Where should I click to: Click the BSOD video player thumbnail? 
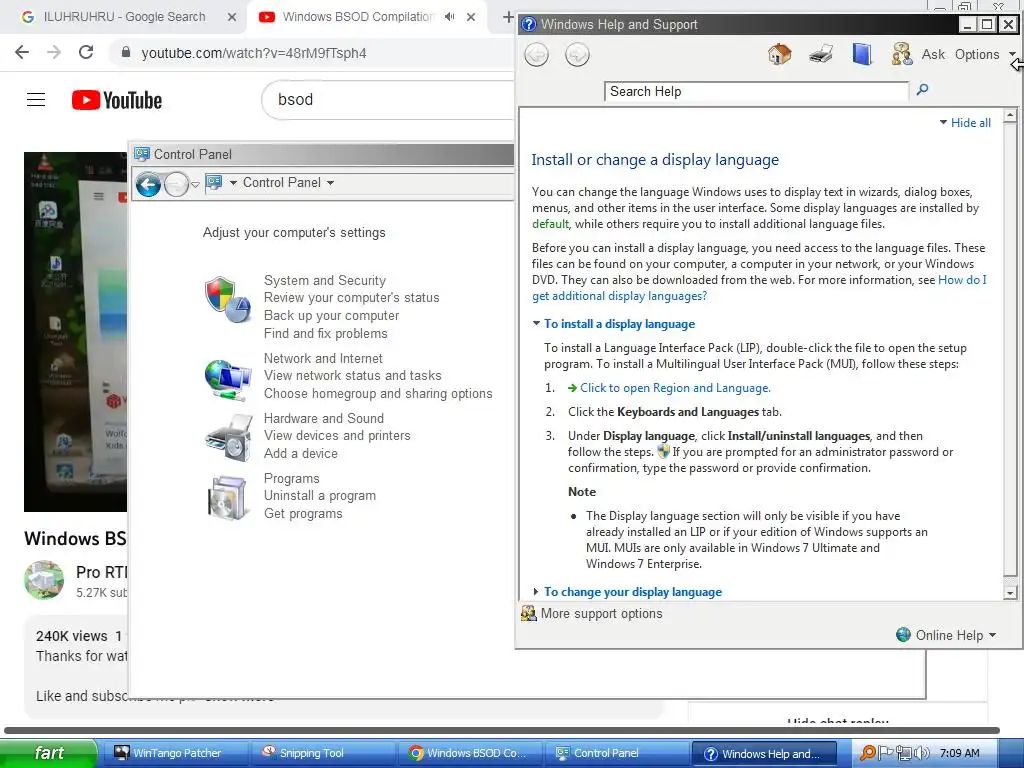76,332
